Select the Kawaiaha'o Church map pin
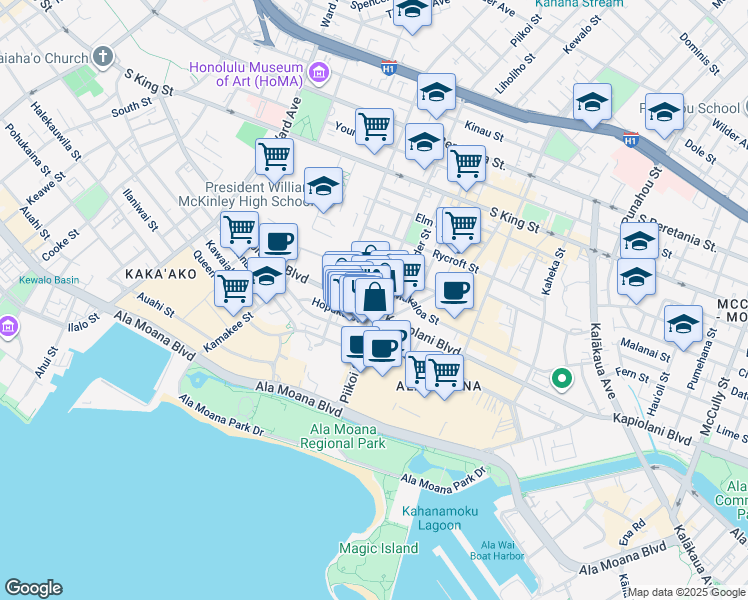Viewport: 748px width, 600px height. point(103,57)
